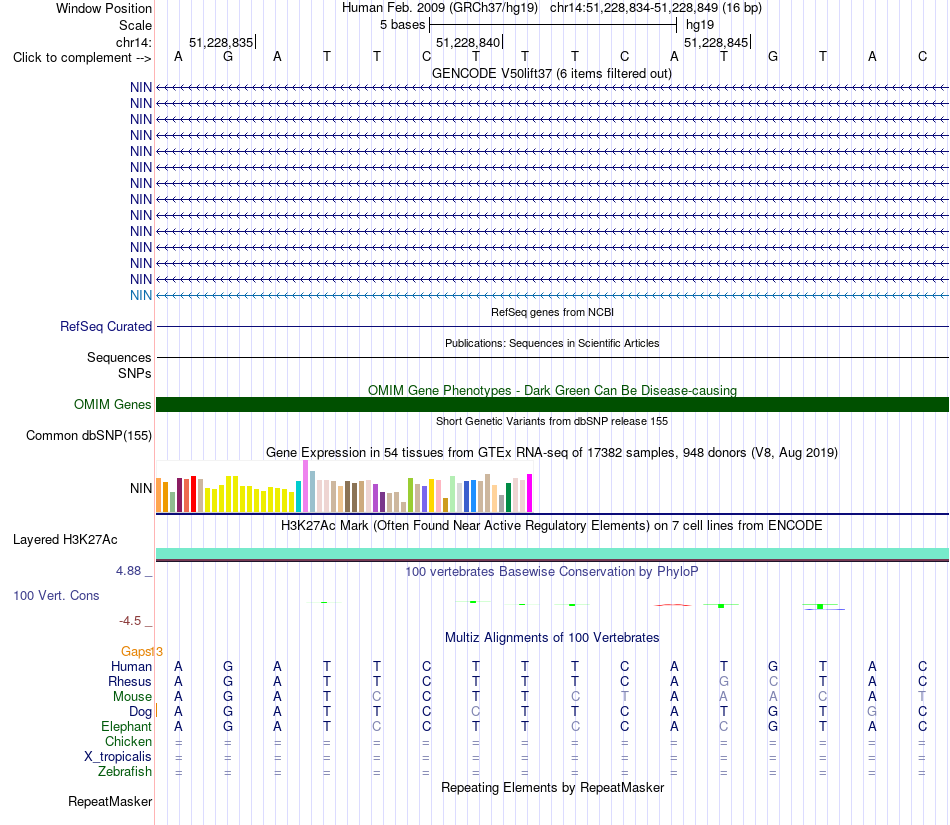Click the magenta last bar in GTEx chart
Image resolution: width=950 pixels, height=825 pixels.
click(x=530, y=493)
